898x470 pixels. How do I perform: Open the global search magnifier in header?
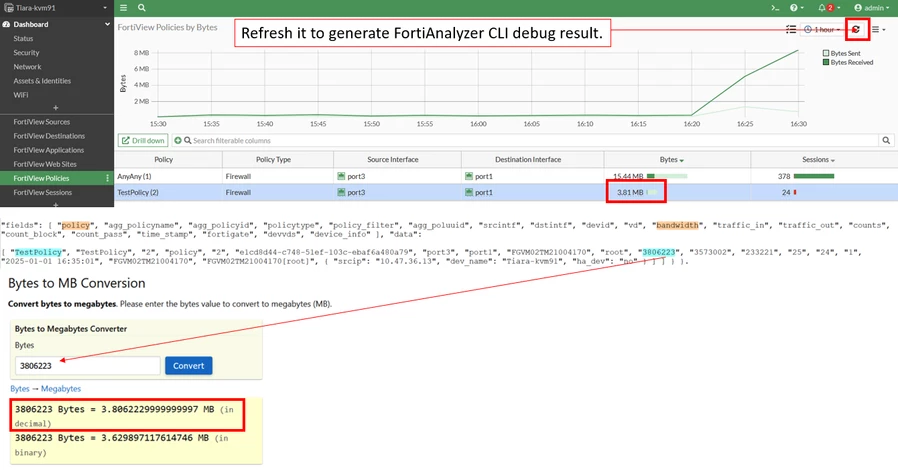(141, 8)
